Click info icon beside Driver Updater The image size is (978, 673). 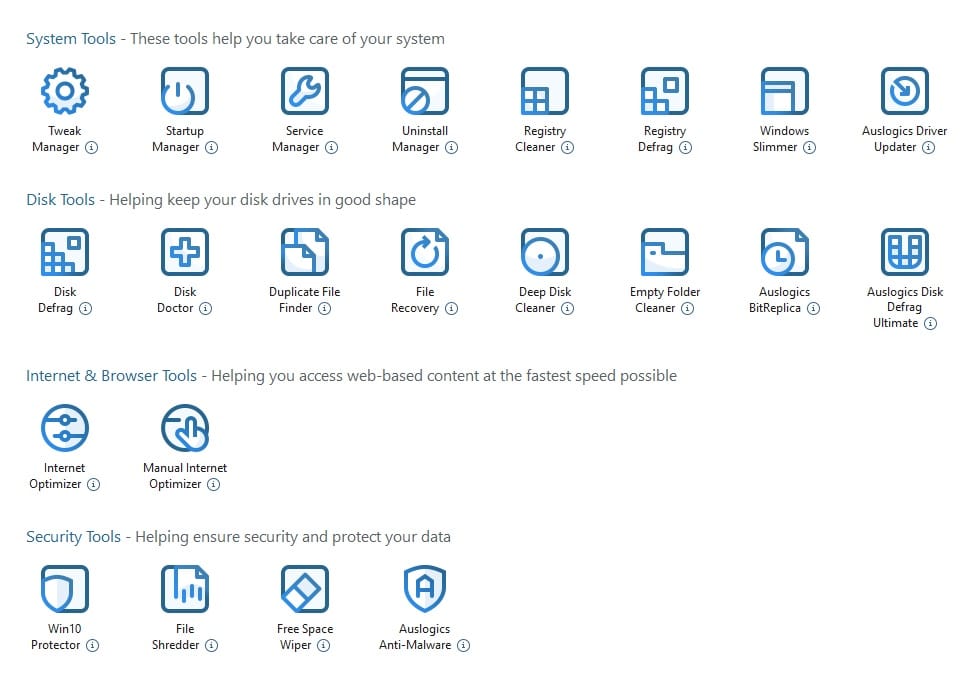(929, 147)
